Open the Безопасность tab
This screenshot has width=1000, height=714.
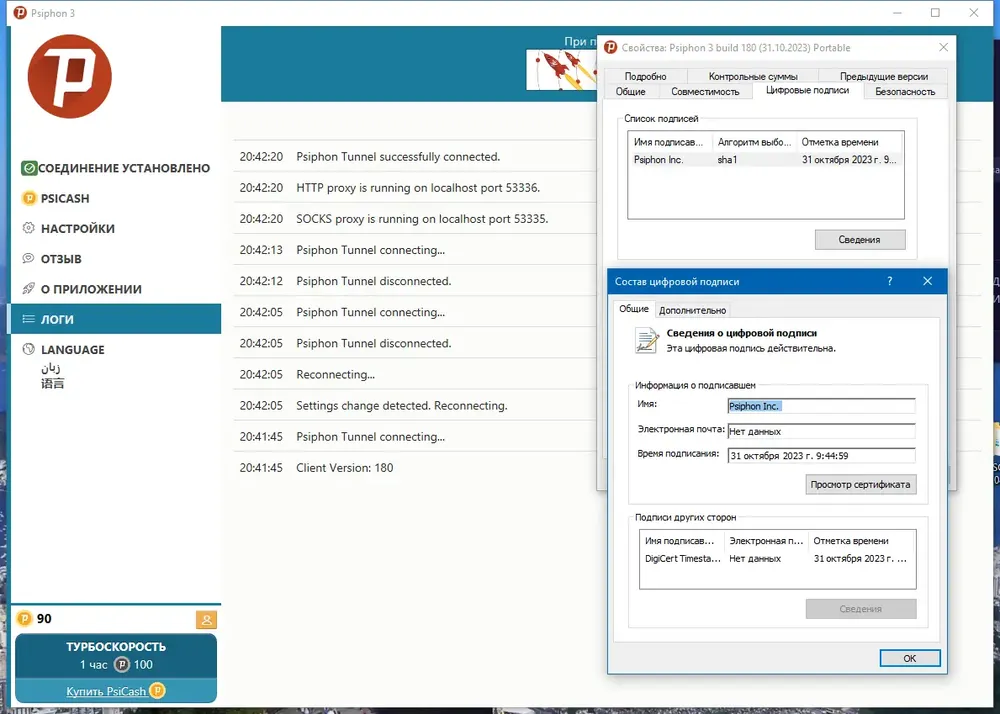click(905, 91)
